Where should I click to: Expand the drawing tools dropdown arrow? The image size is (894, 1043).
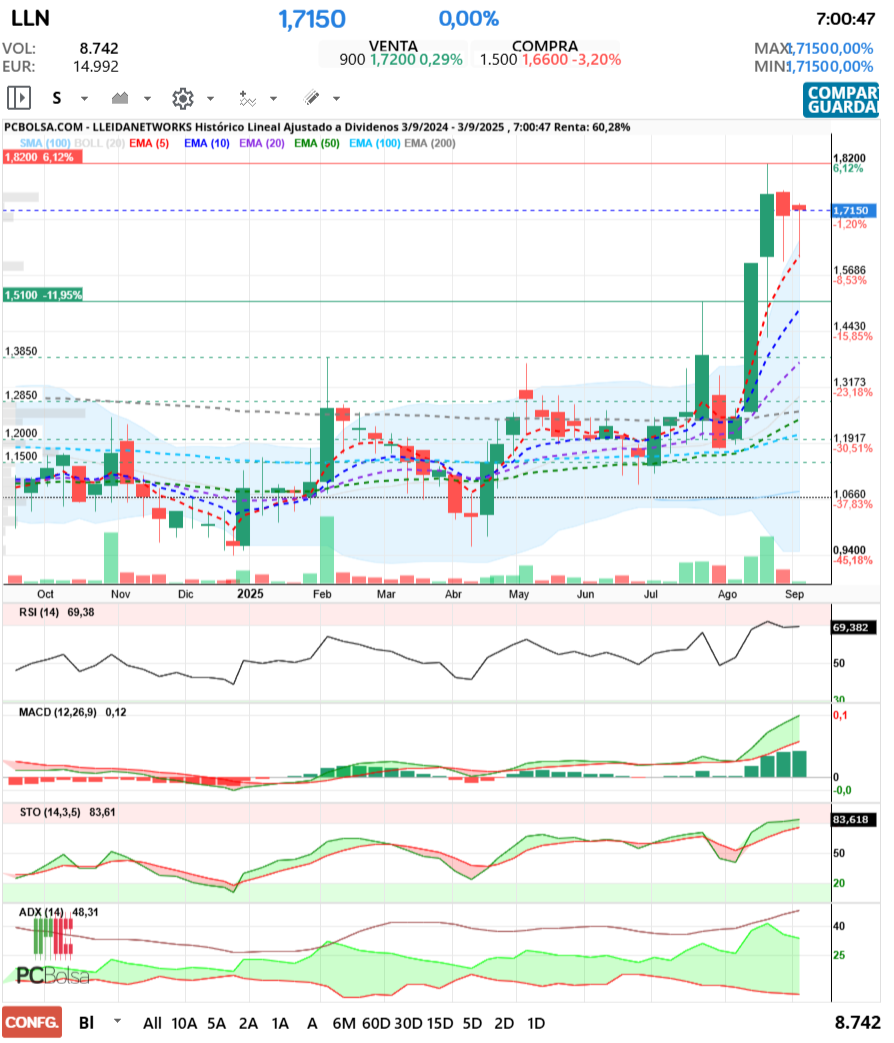(x=337, y=99)
